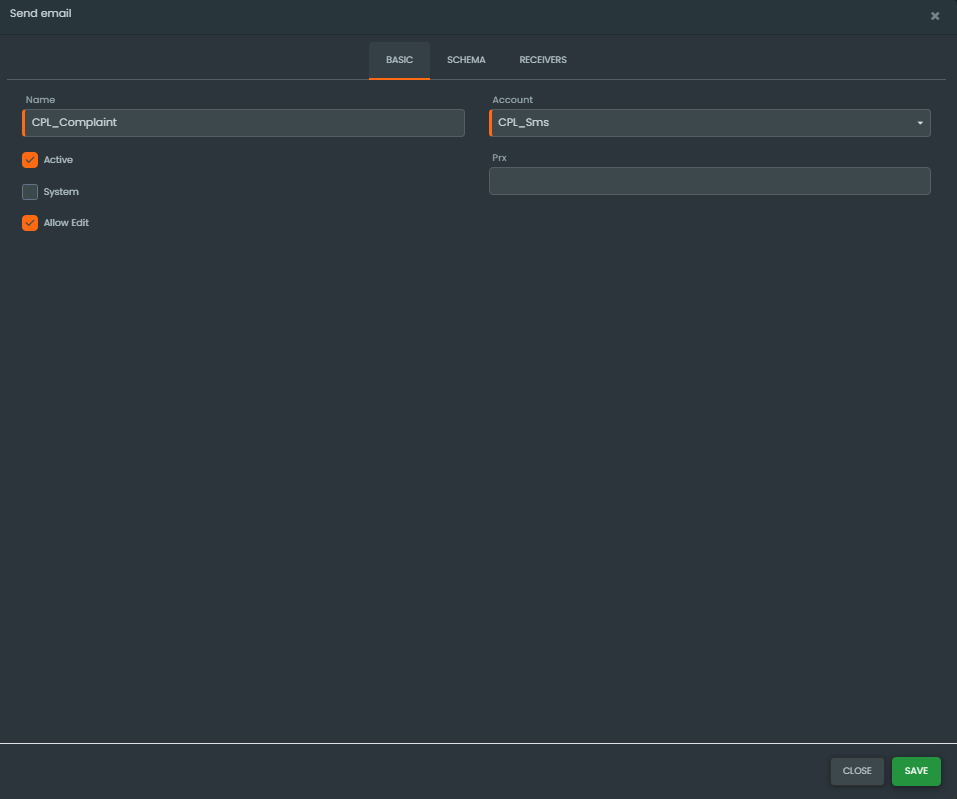
Task: Uncheck the Active checkbox
Action: tap(30, 160)
